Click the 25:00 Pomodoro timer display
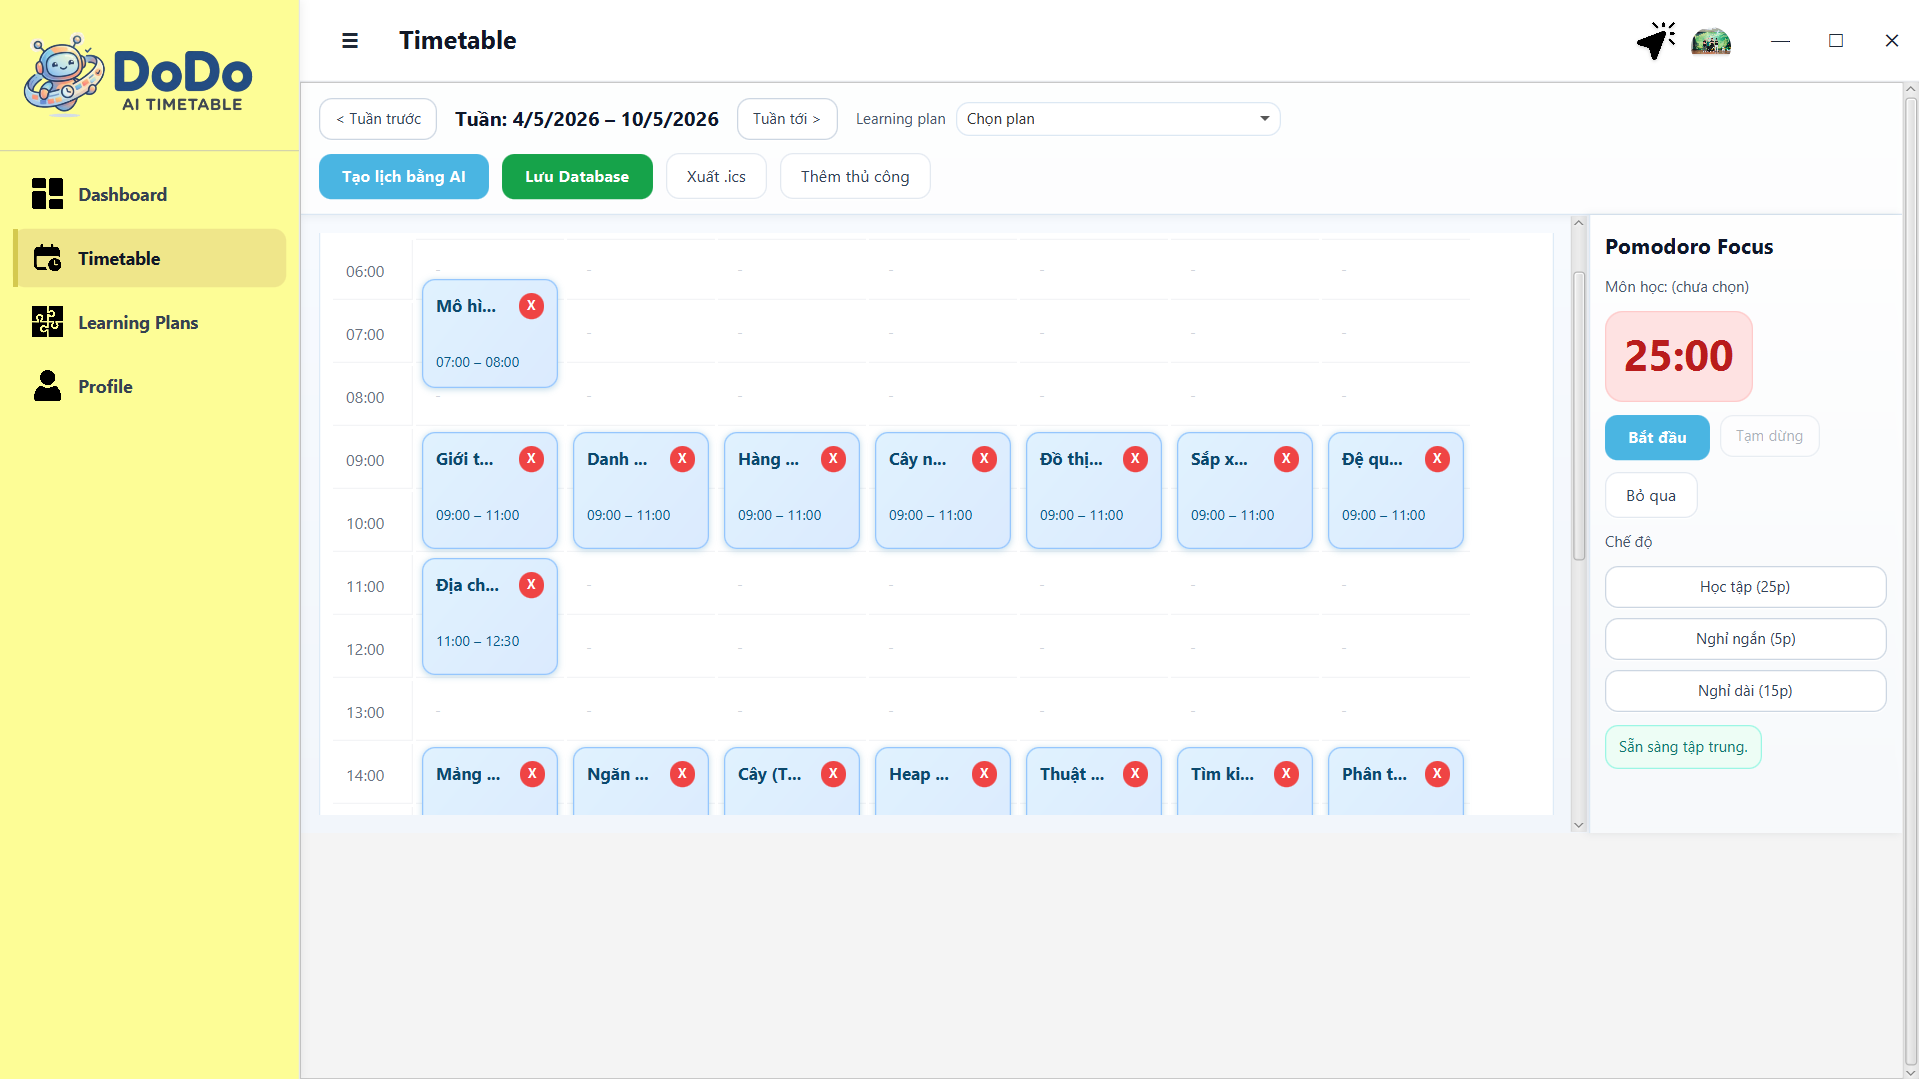 [x=1679, y=356]
